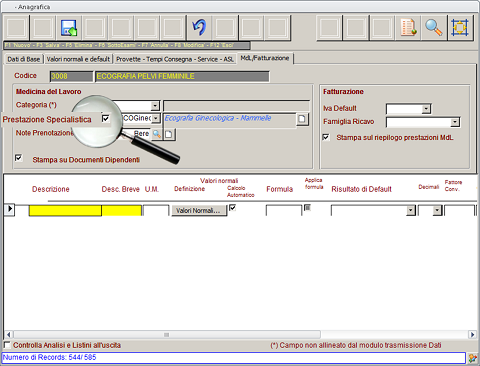Click the Valori Normali... button
This screenshot has height=366, width=480.
(x=199, y=210)
